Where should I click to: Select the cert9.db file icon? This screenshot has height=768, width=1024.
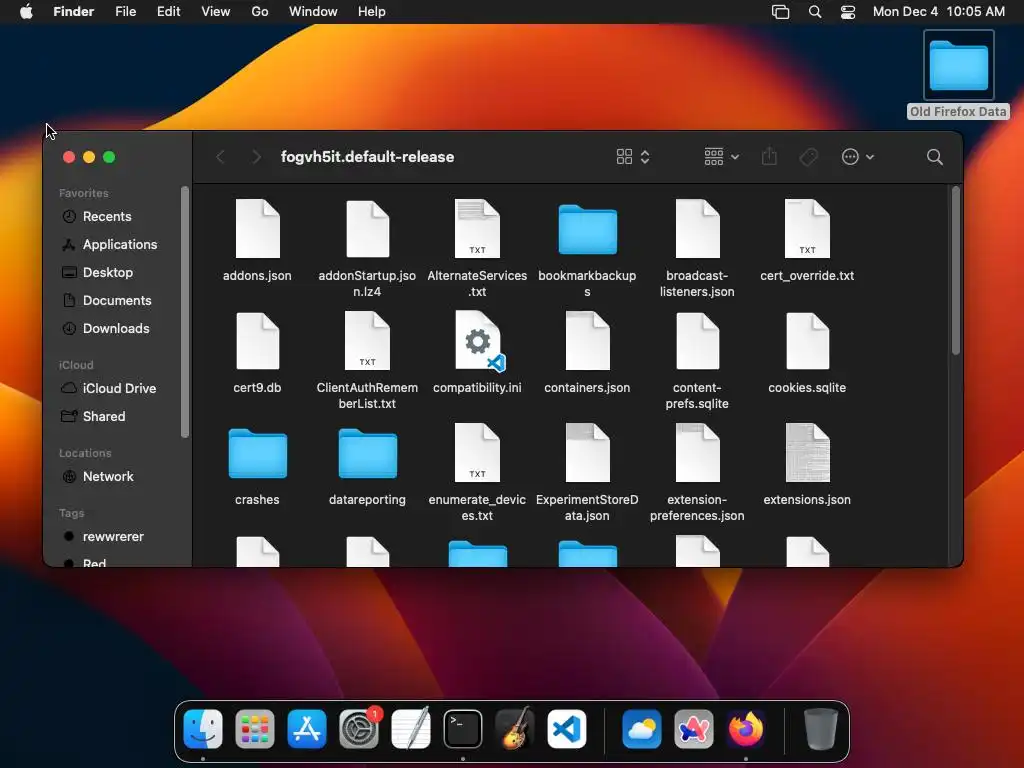click(257, 341)
